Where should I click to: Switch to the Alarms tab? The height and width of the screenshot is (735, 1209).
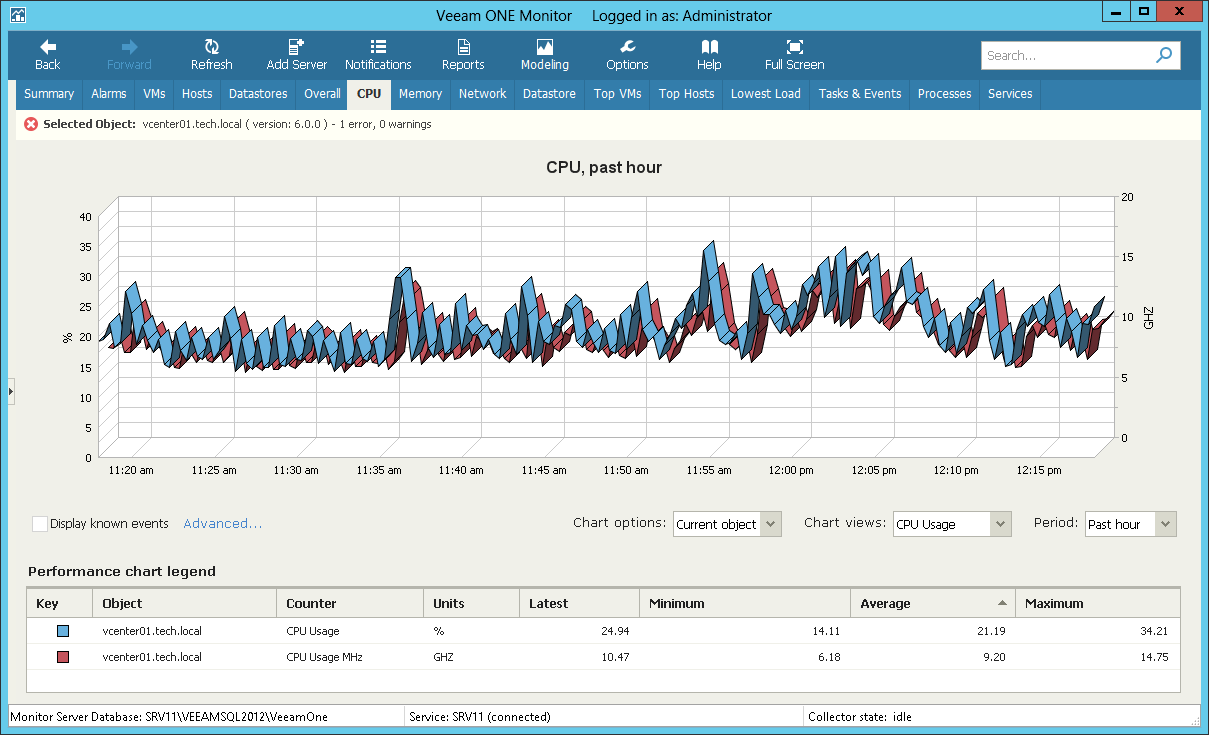coord(109,94)
